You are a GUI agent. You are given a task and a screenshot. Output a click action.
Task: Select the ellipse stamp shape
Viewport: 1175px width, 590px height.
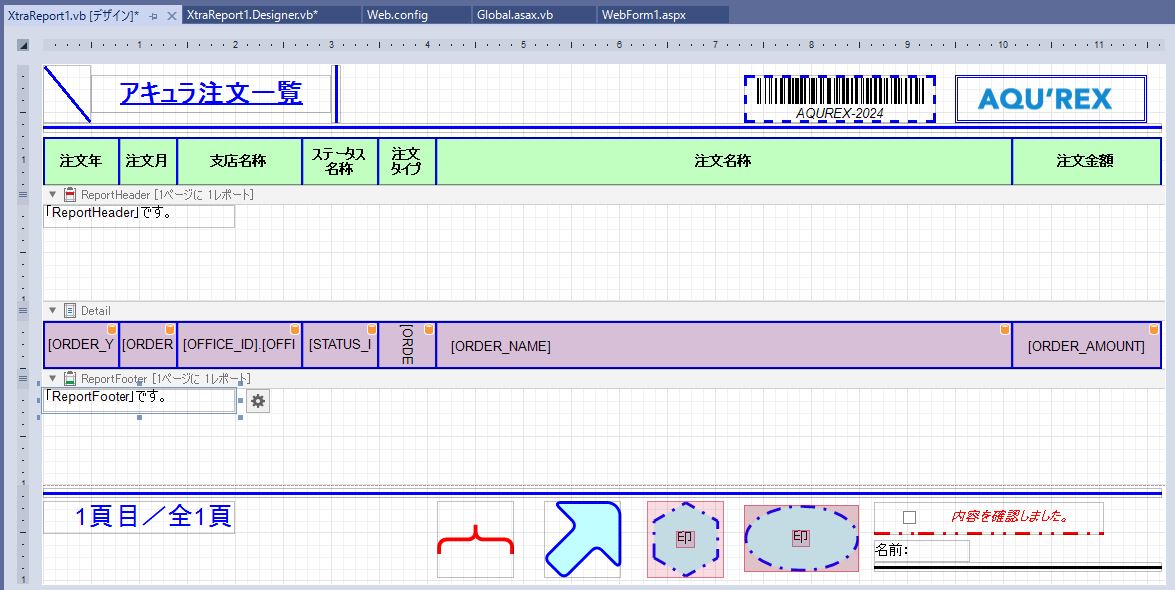pos(801,538)
